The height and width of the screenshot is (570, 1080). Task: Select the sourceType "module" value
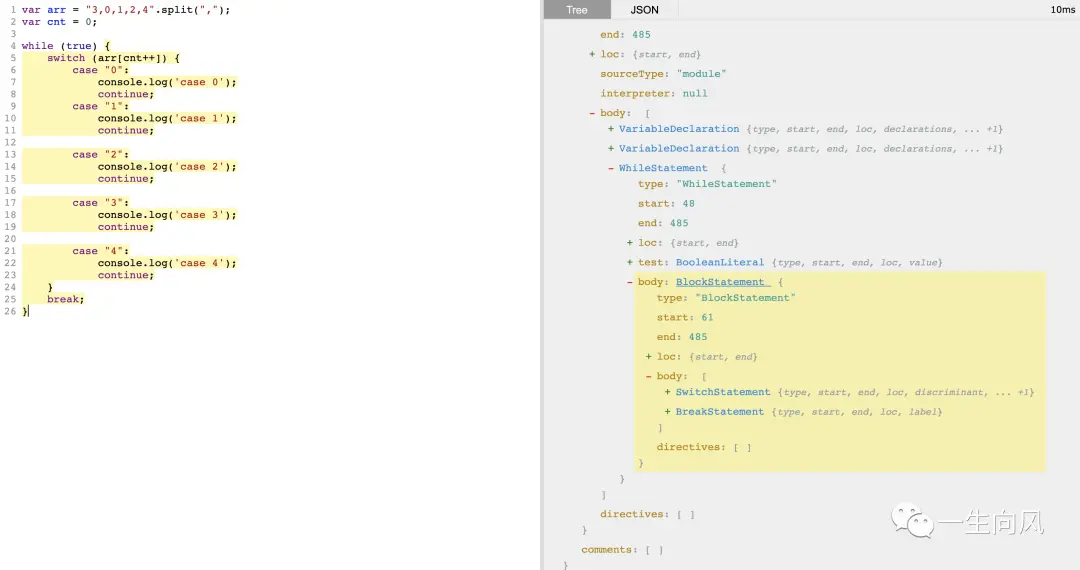(701, 74)
